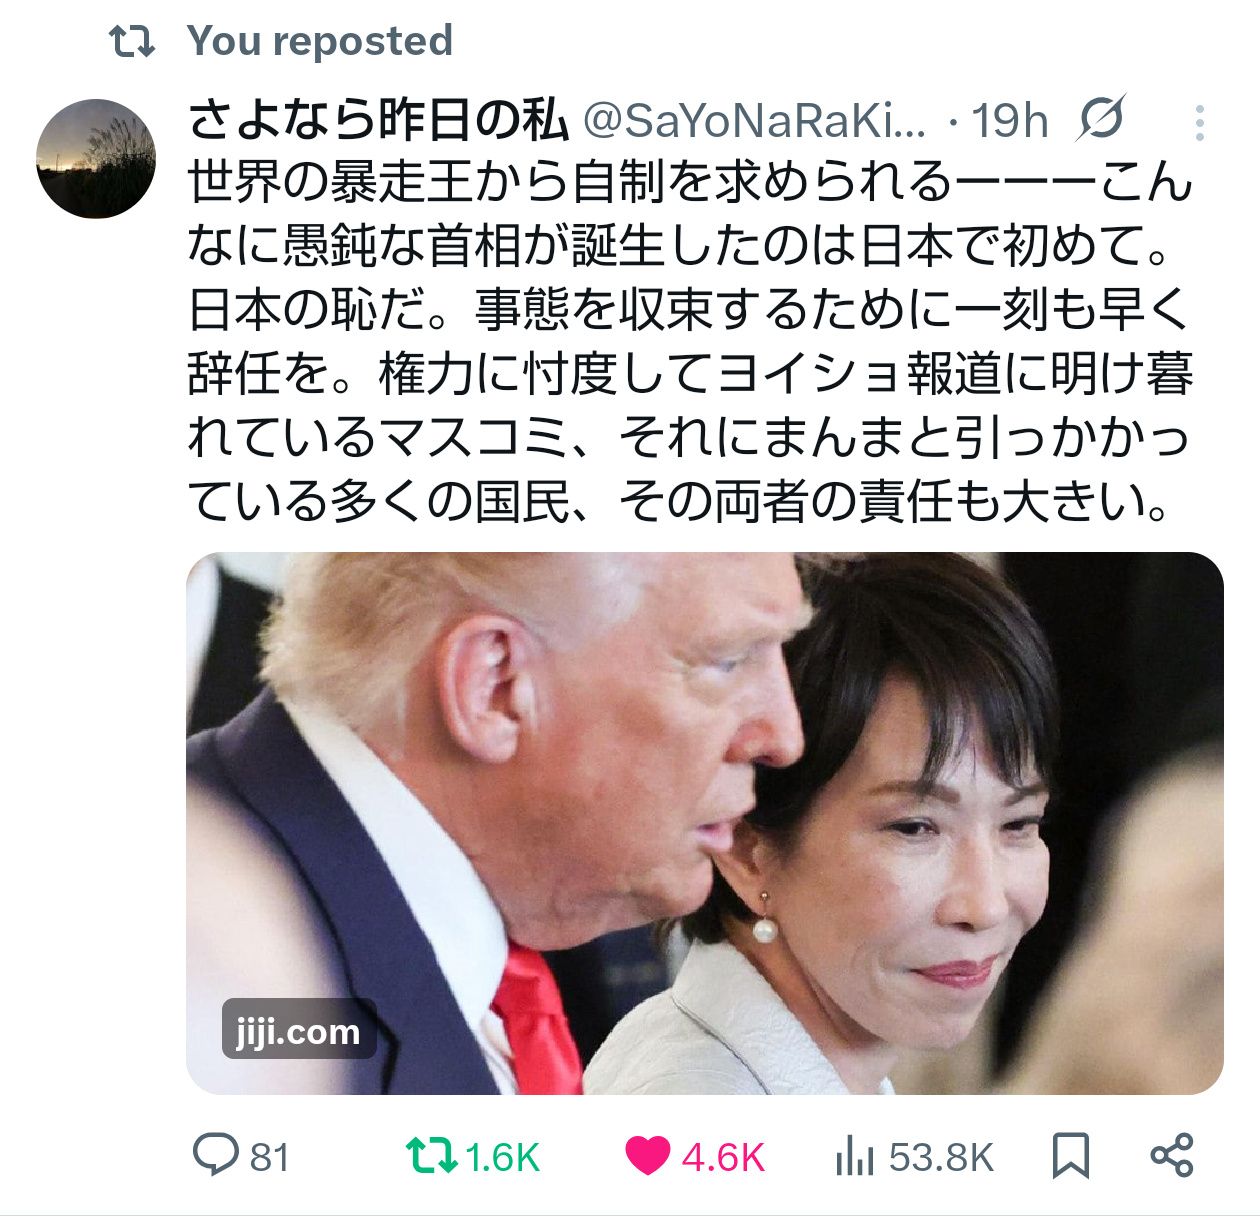The image size is (1260, 1223).
Task: Open the three-dot more options menu
Action: [x=1199, y=122]
